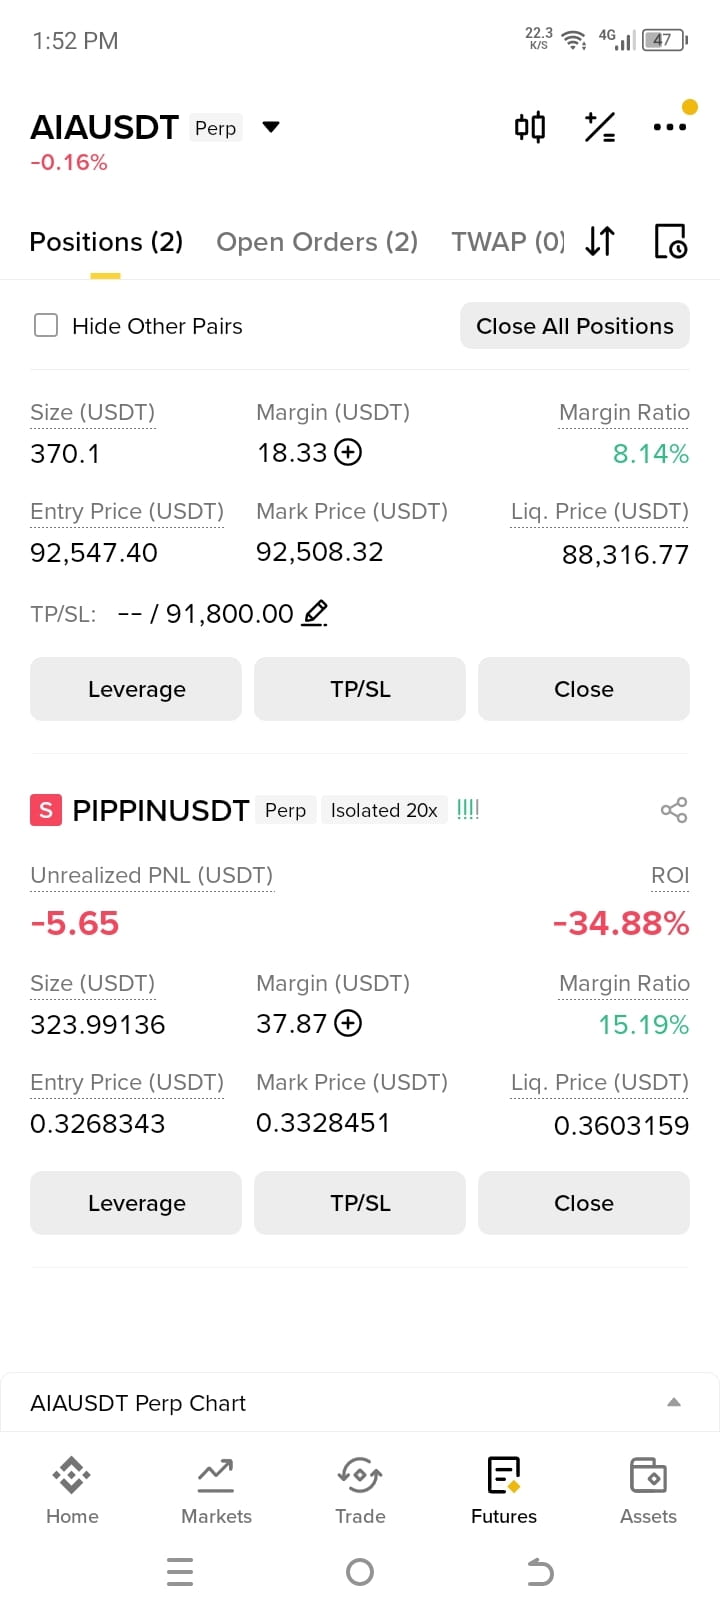This screenshot has width=720, height=1612.
Task: Open the three-dot more menu
Action: [669, 127]
